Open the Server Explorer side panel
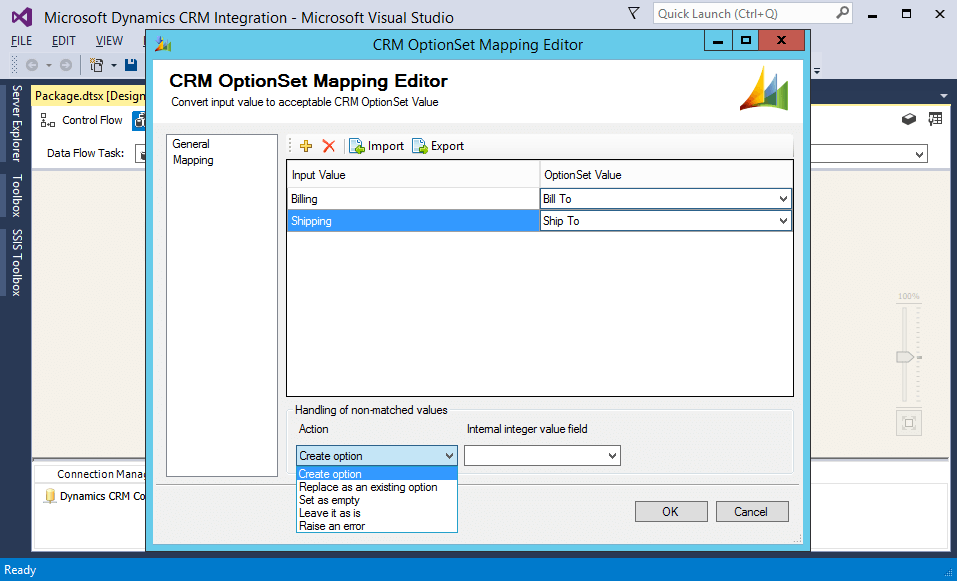Screen dimensions: 957x581 tap(16, 123)
